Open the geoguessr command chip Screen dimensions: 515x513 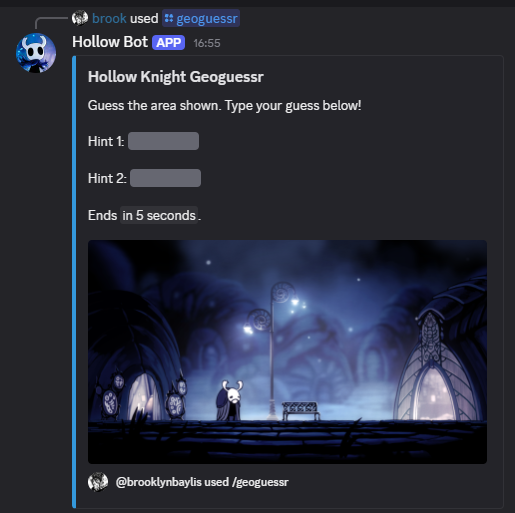(x=201, y=18)
